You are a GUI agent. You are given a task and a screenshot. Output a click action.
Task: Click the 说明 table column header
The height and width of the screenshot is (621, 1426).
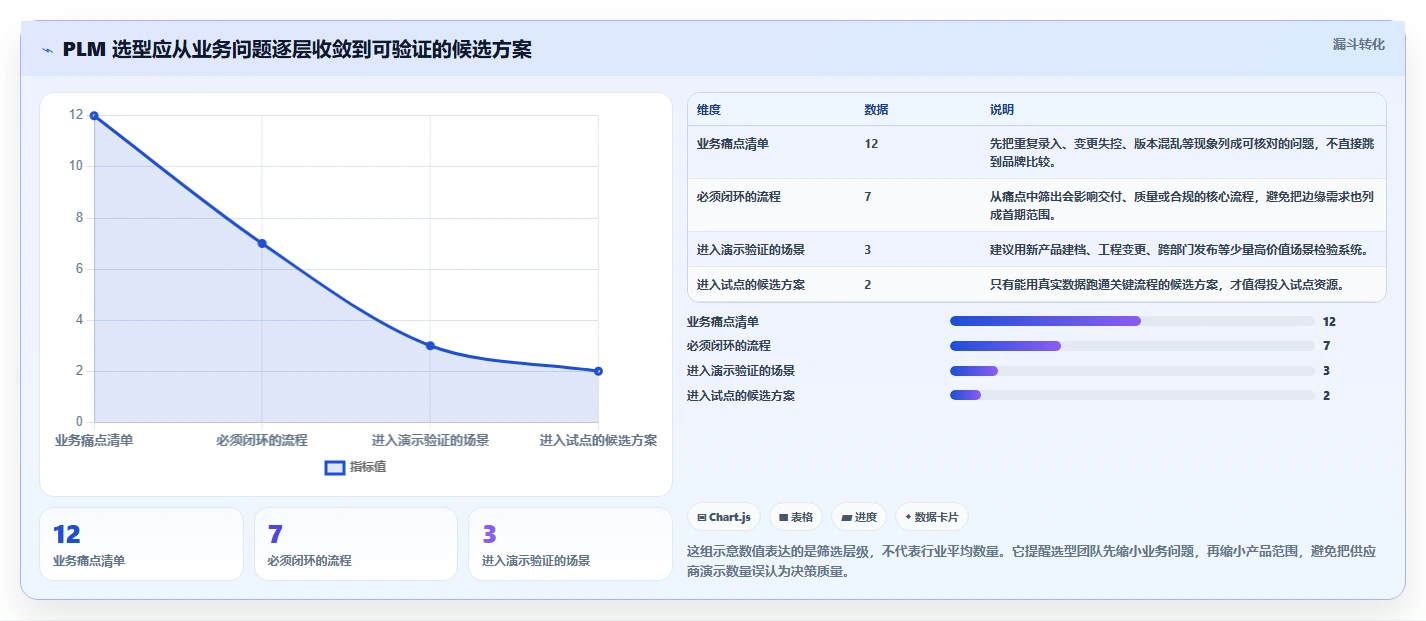pyautogui.click(x=1002, y=109)
